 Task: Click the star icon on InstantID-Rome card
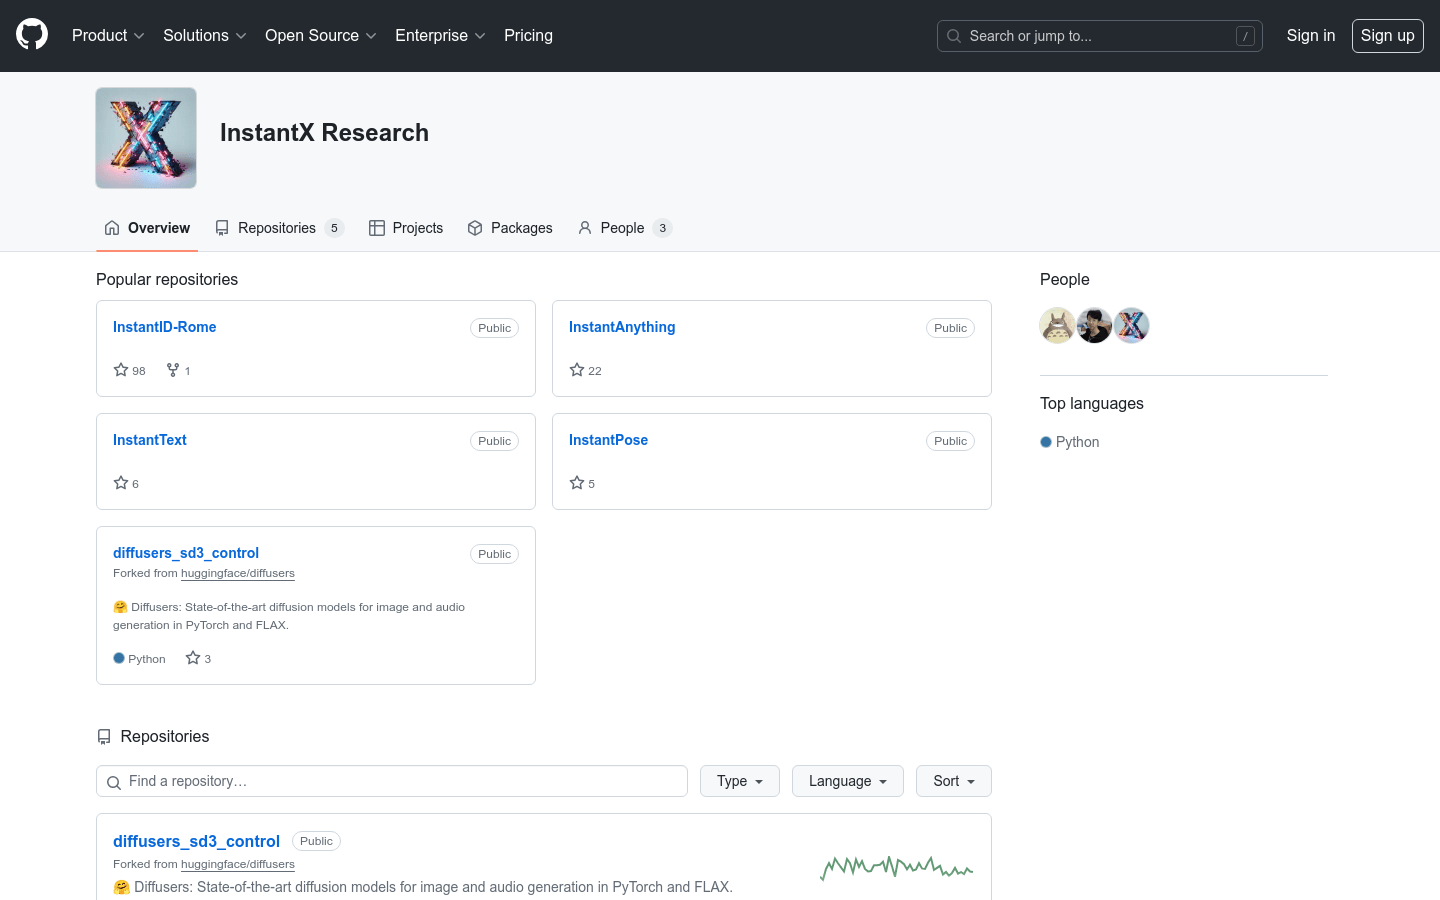121,370
